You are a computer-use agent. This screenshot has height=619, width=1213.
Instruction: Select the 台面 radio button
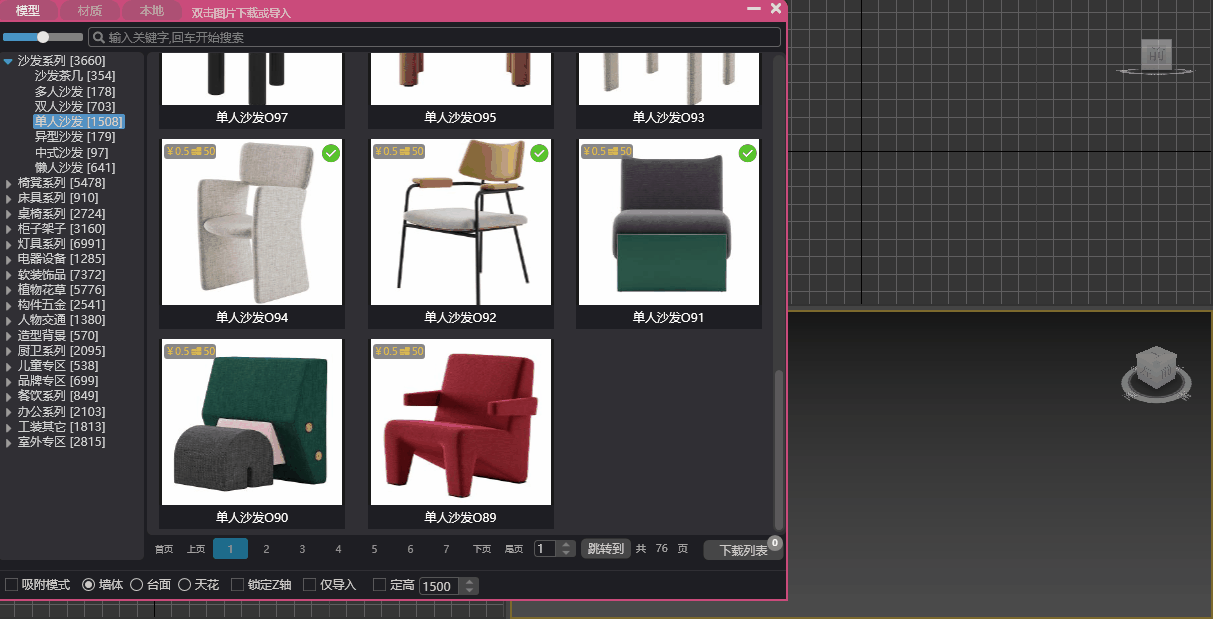(x=137, y=584)
